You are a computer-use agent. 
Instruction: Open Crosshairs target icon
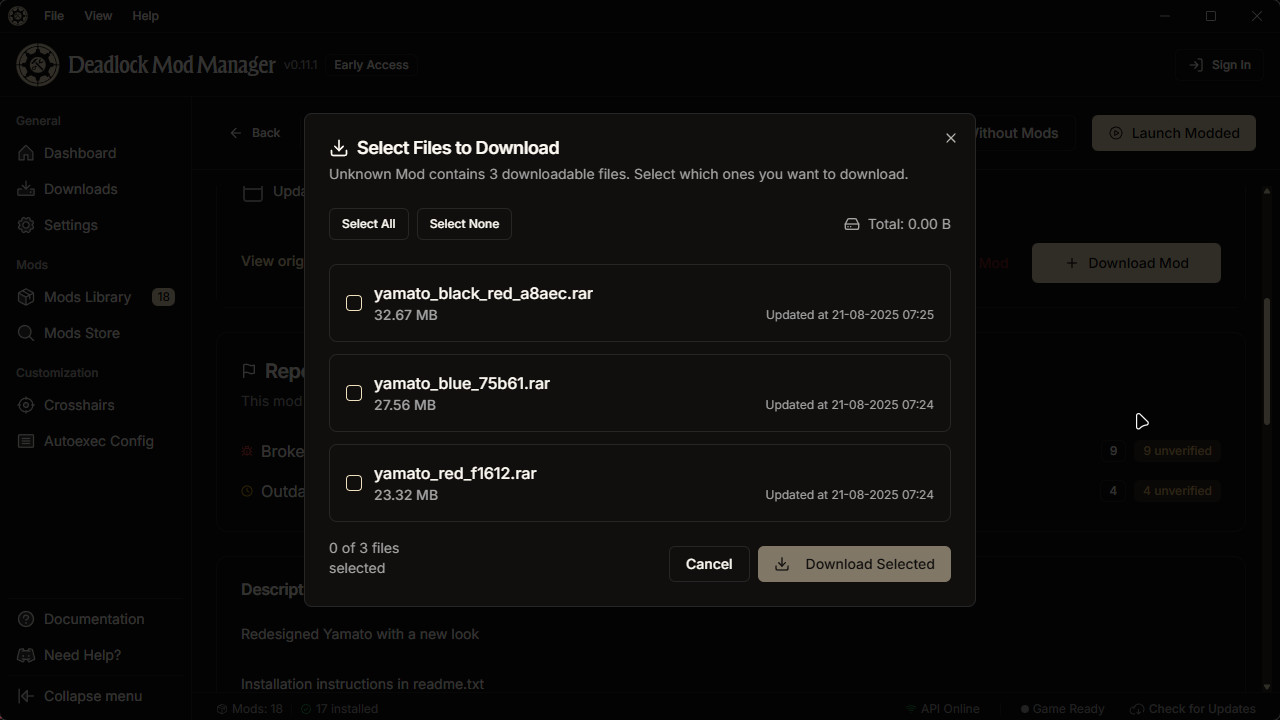coord(26,405)
